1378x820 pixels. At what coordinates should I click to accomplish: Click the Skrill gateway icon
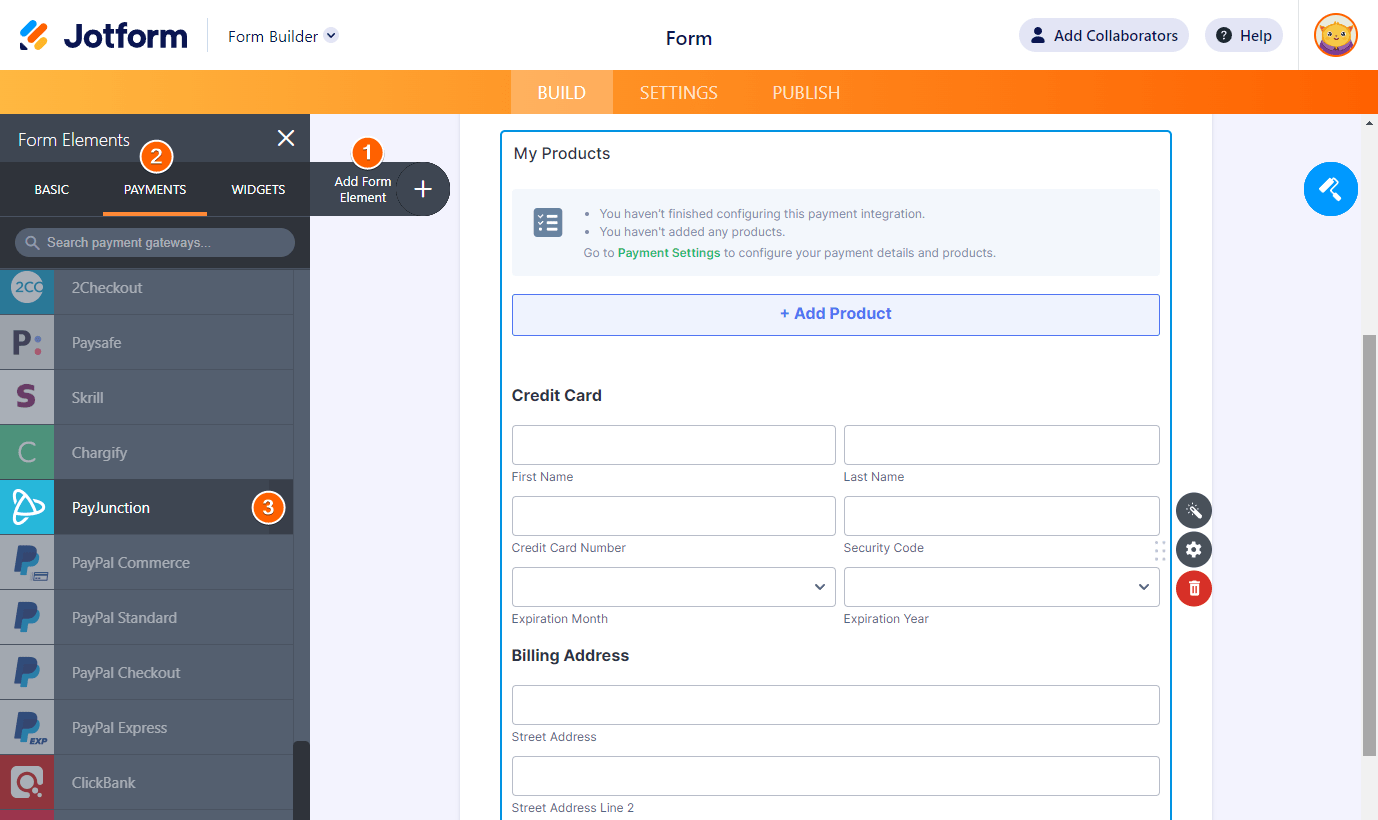(x=27, y=398)
